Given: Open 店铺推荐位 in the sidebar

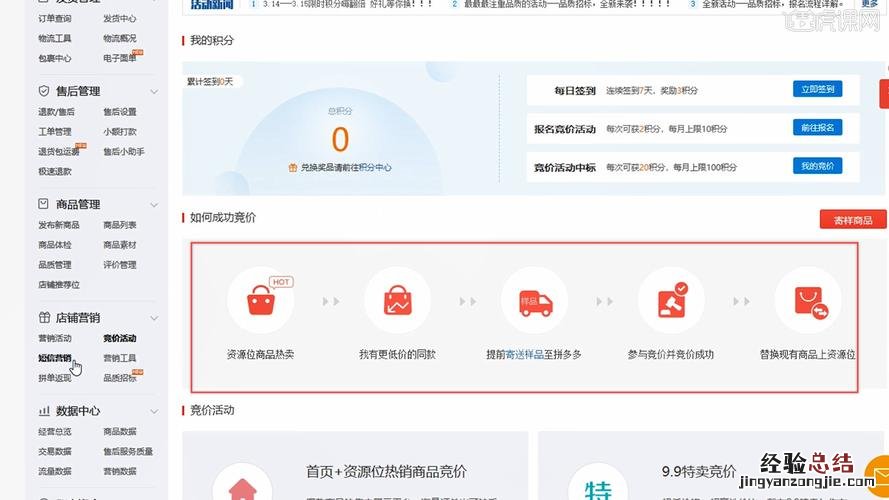Looking at the screenshot, I should click(x=59, y=285).
